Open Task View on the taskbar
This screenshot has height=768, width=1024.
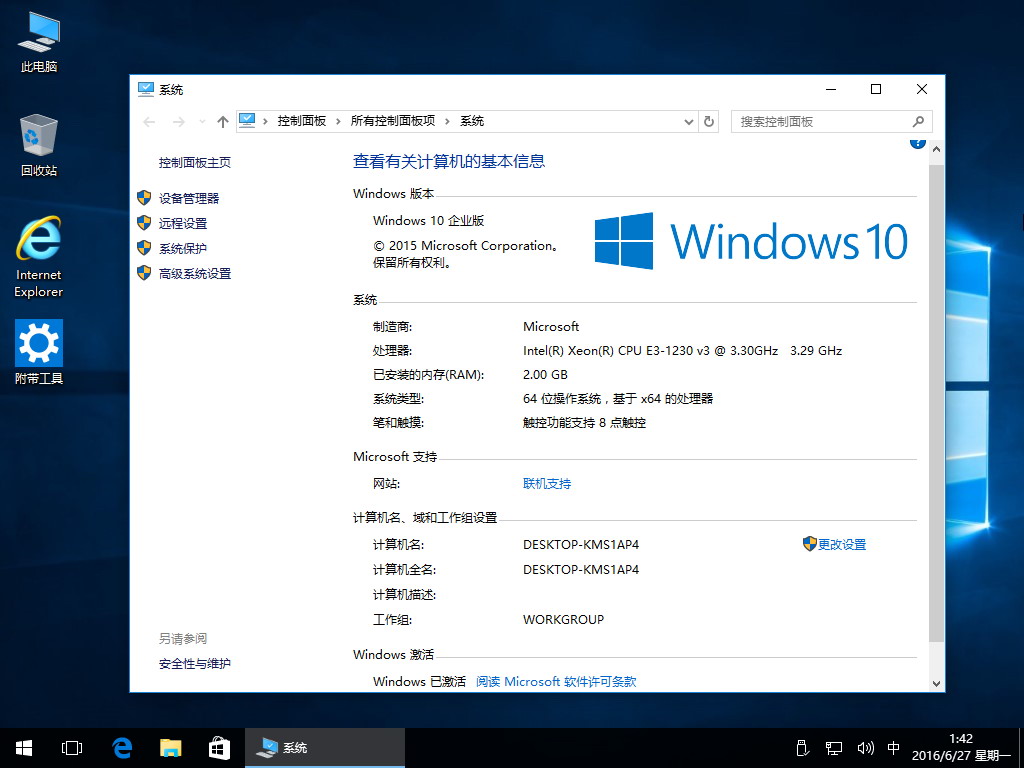pos(72,748)
